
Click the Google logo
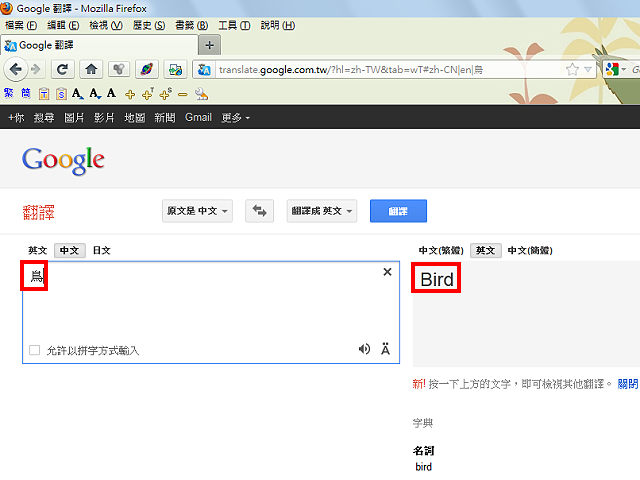(x=63, y=161)
